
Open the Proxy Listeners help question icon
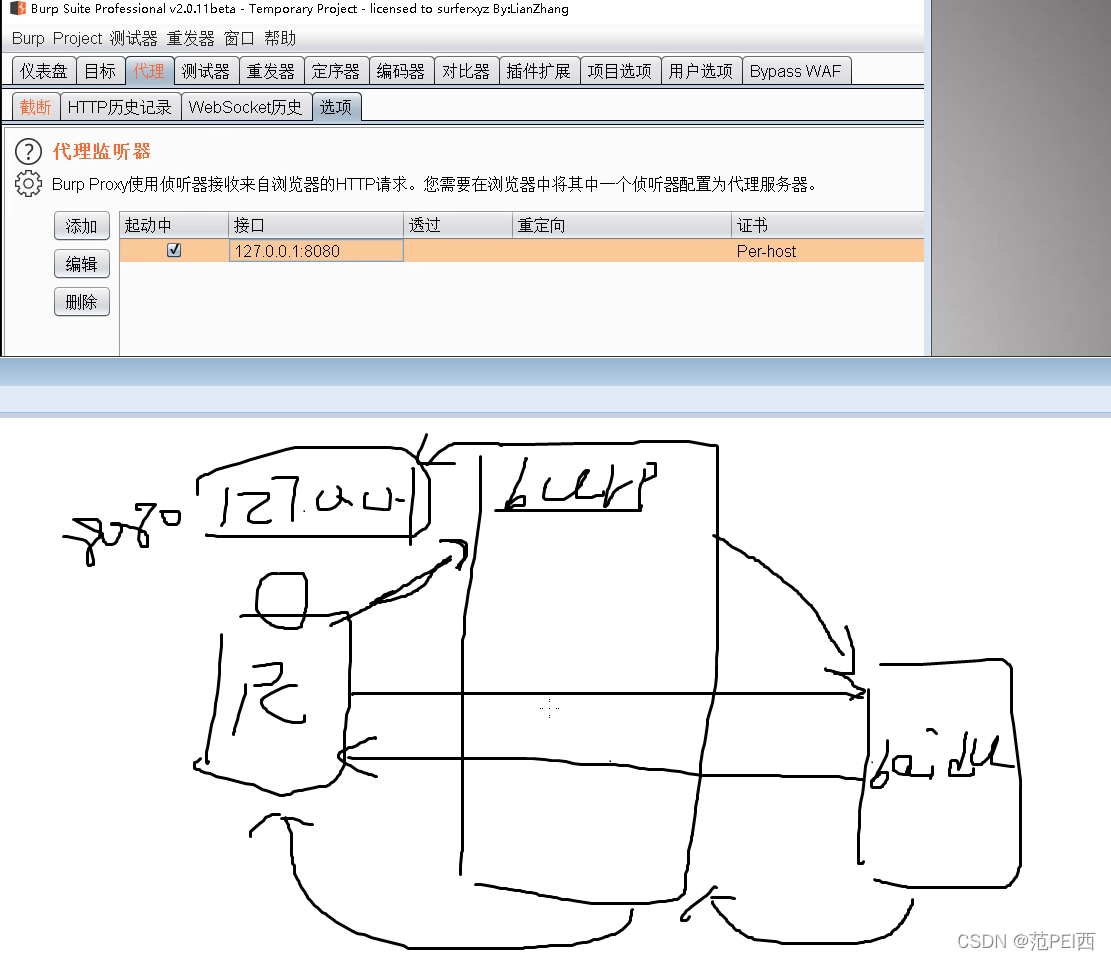click(x=28, y=152)
